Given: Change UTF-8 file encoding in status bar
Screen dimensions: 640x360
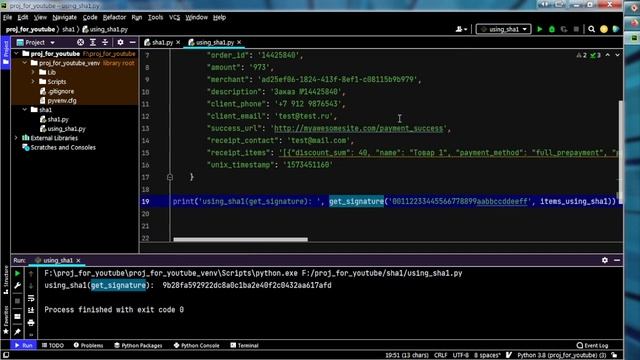Looking at the screenshot, I should (460, 355).
